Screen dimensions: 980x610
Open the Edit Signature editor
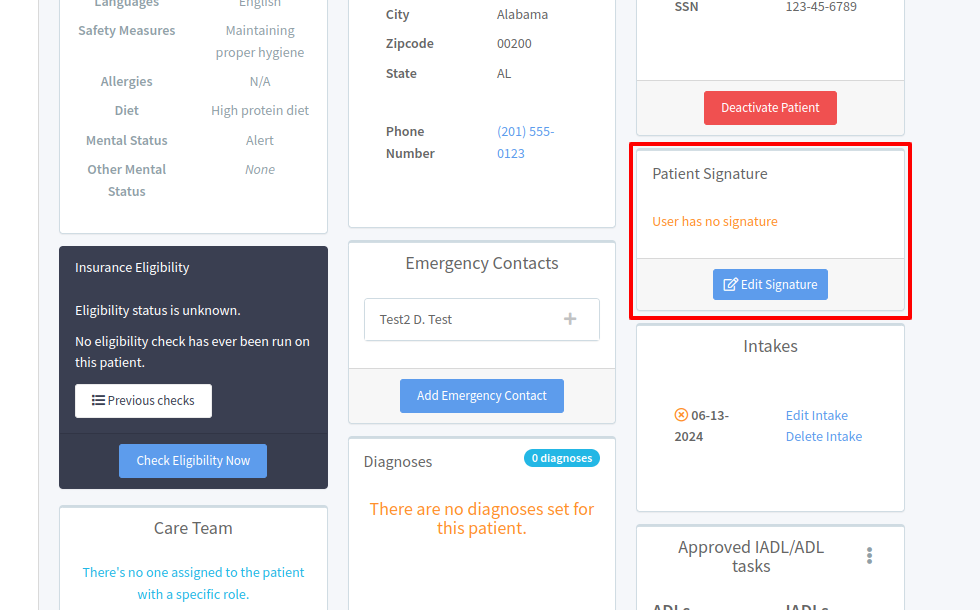click(770, 285)
